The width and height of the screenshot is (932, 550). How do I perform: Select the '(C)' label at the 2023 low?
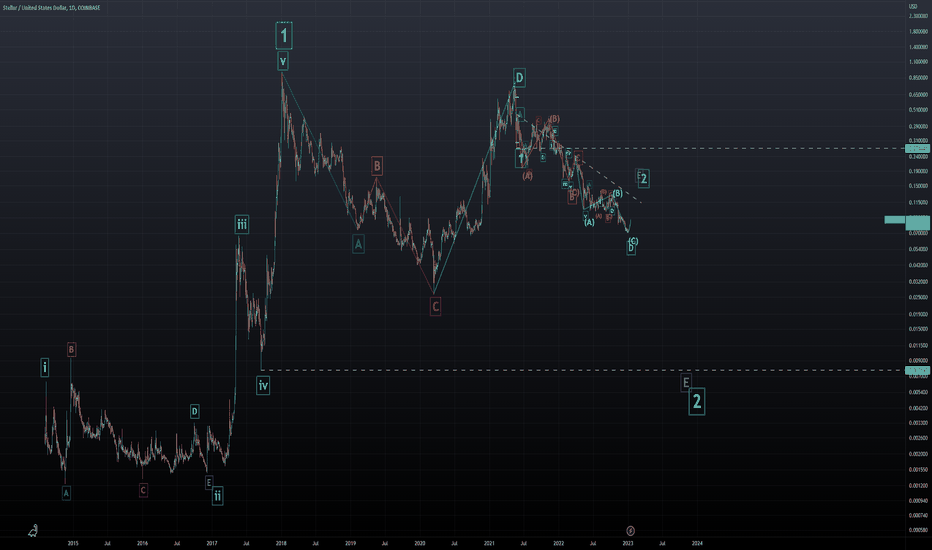633,241
